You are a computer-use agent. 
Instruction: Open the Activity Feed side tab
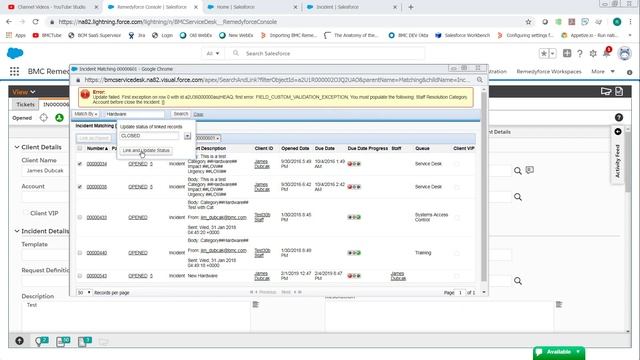point(618,155)
